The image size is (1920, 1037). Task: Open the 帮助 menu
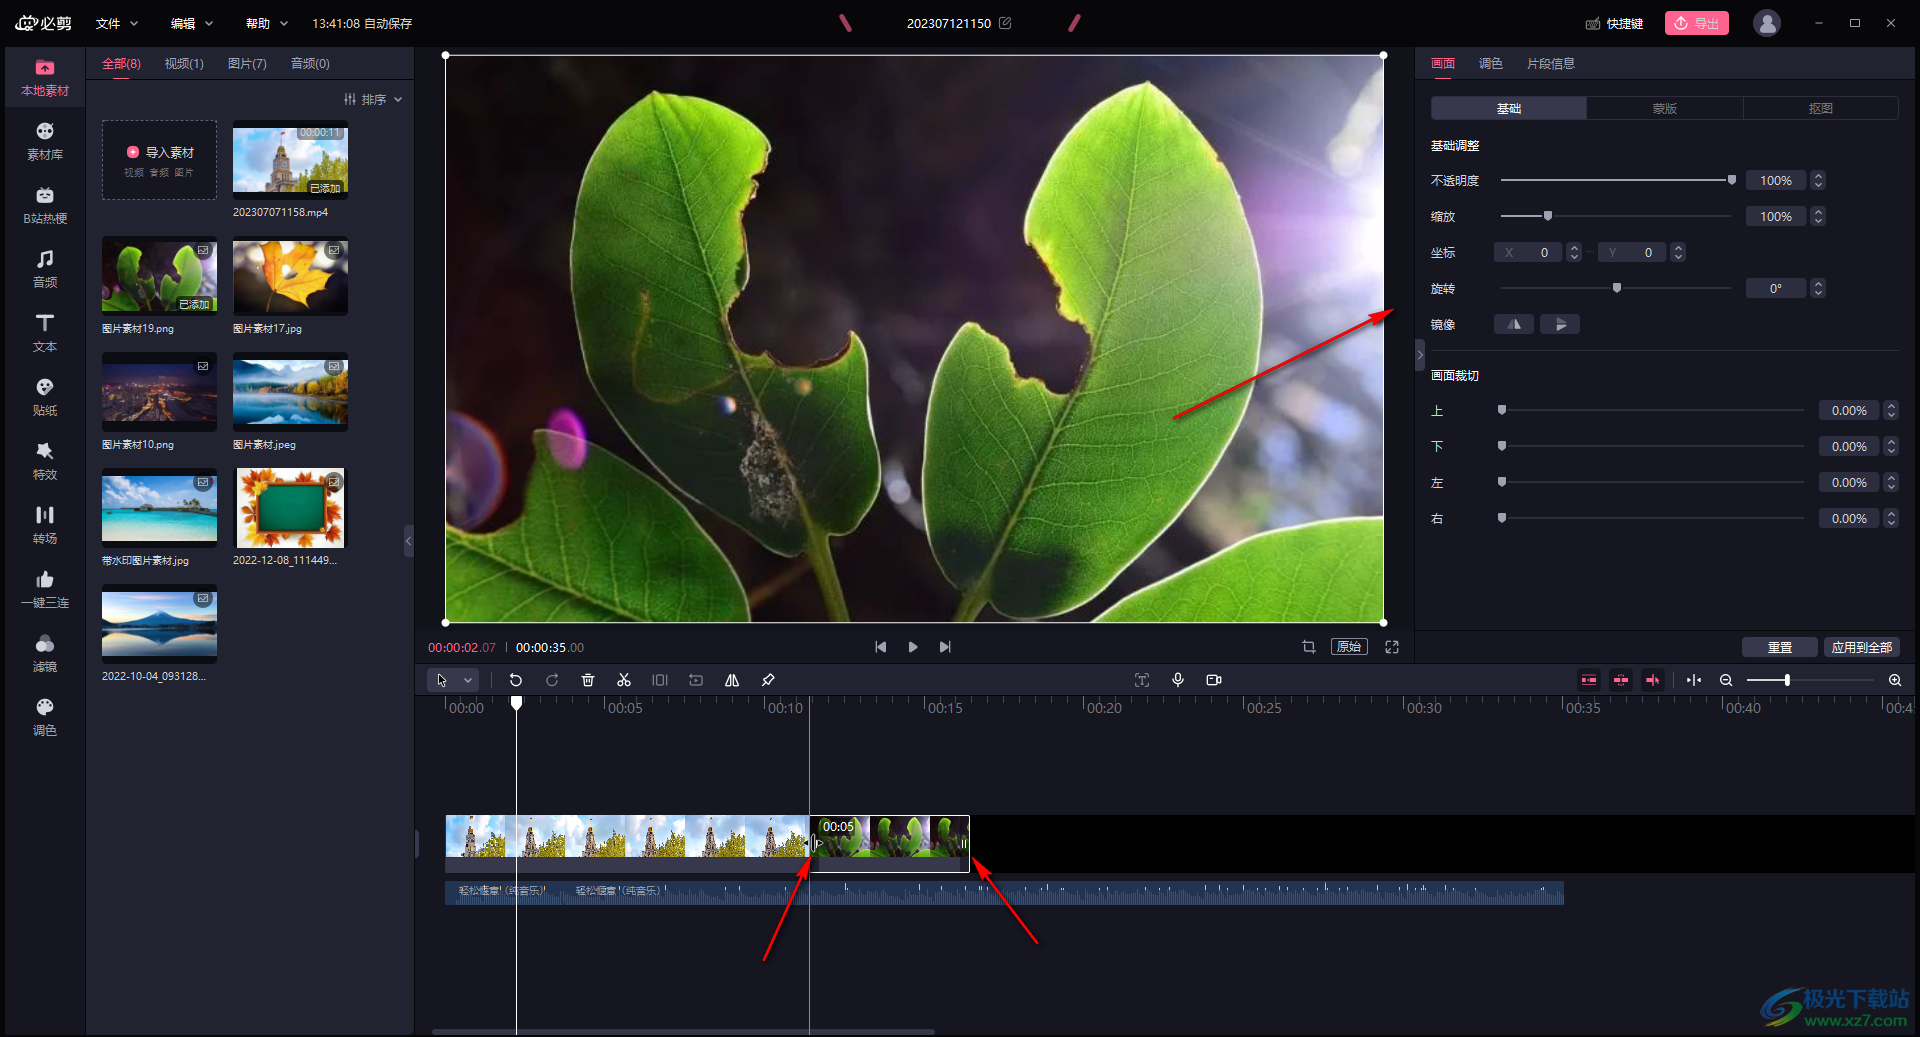point(267,23)
